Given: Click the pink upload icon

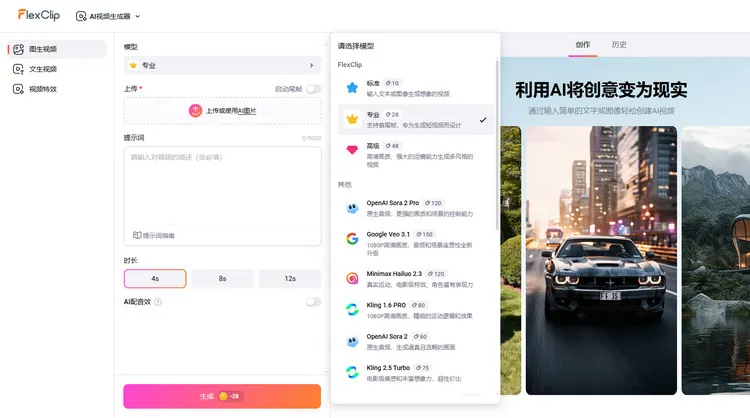Looking at the screenshot, I should pos(195,110).
